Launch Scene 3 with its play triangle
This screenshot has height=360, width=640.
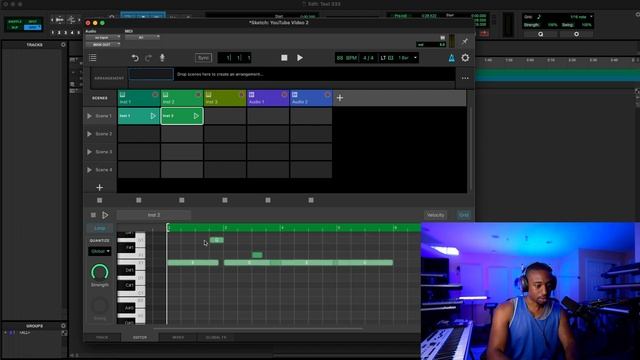(x=89, y=152)
